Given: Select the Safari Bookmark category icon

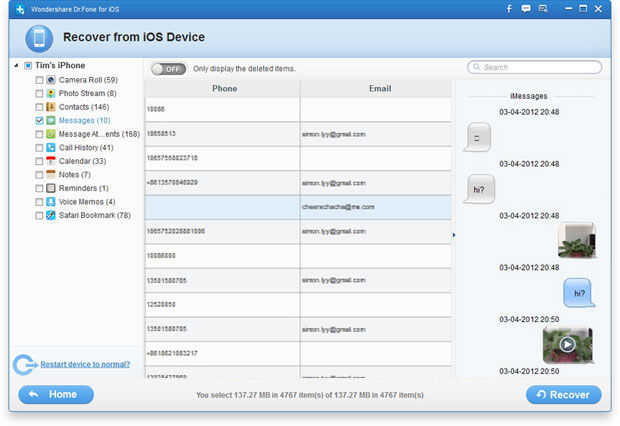Looking at the screenshot, I should click(51, 215).
